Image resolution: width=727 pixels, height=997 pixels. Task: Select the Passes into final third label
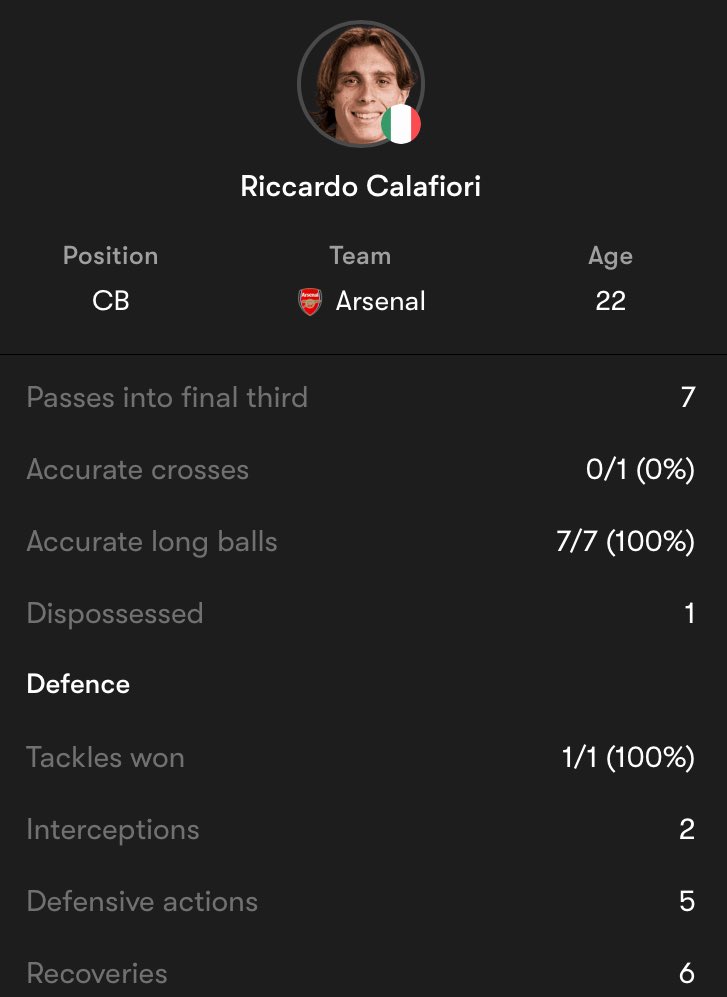[x=167, y=398]
